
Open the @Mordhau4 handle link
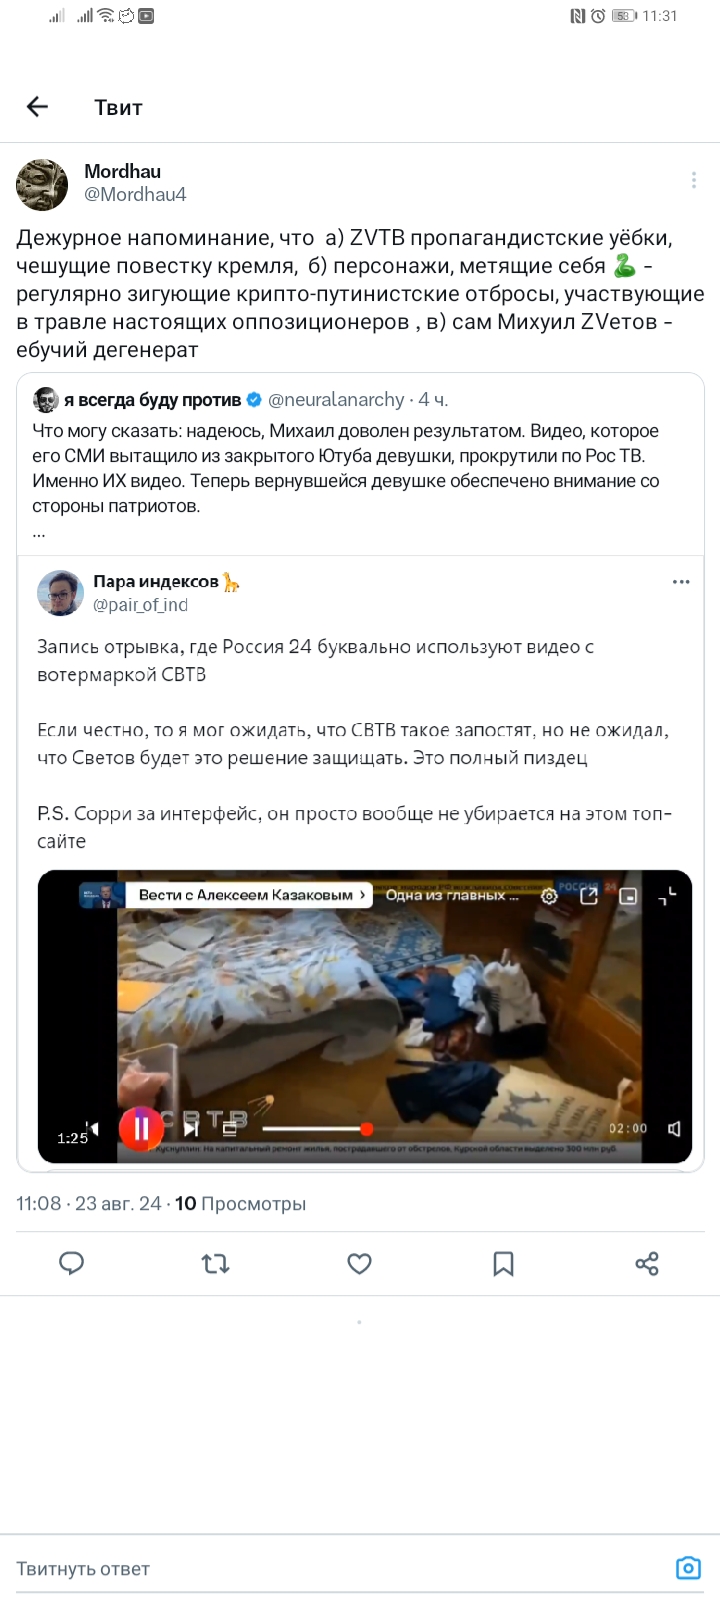pos(135,194)
